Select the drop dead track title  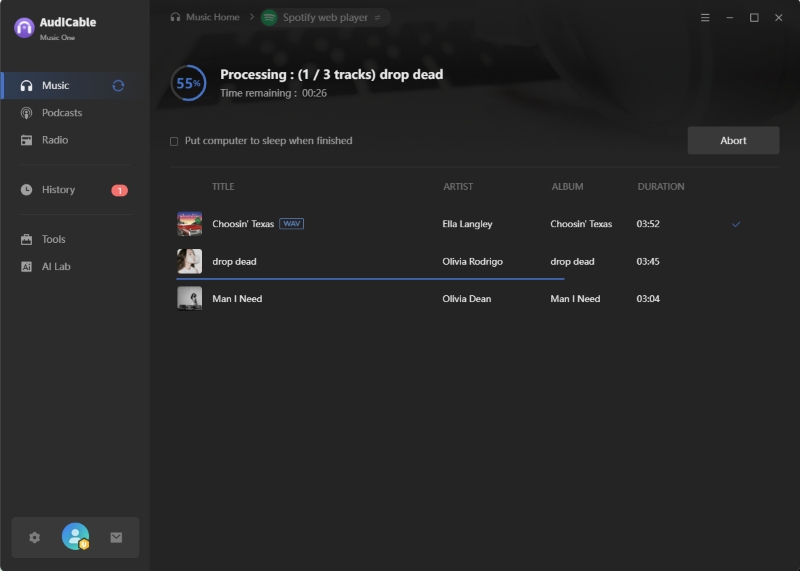coord(234,261)
